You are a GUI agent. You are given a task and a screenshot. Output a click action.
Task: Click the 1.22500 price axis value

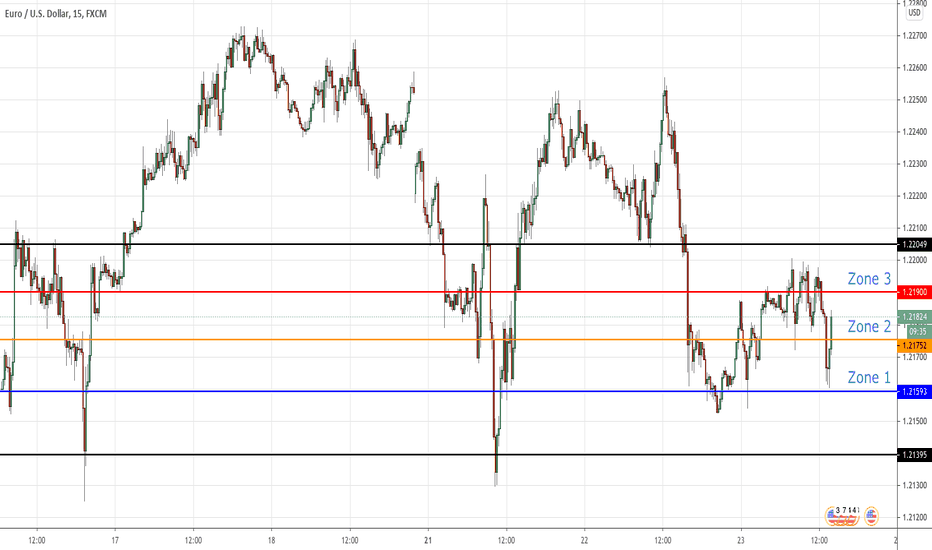click(914, 100)
